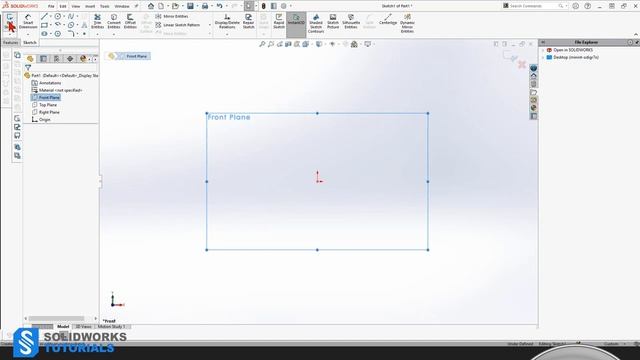
Task: Pick the Line sketch tool
Action: coord(44,16)
